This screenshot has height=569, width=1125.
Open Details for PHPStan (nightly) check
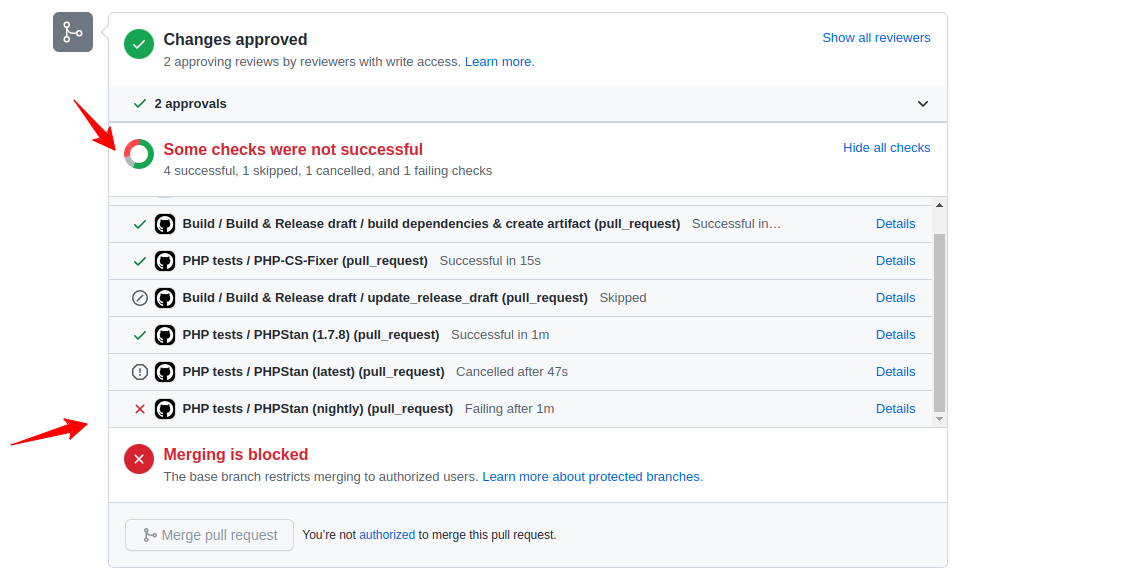[x=895, y=409]
